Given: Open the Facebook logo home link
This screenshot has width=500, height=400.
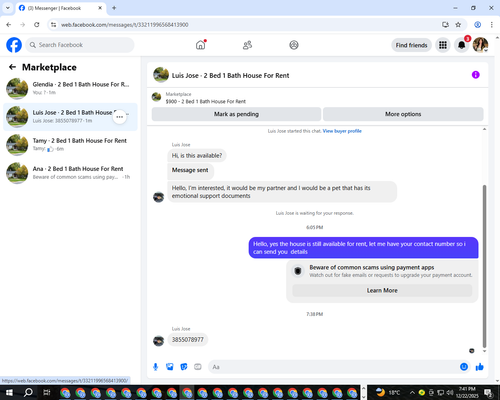Looking at the screenshot, I should click(14, 45).
